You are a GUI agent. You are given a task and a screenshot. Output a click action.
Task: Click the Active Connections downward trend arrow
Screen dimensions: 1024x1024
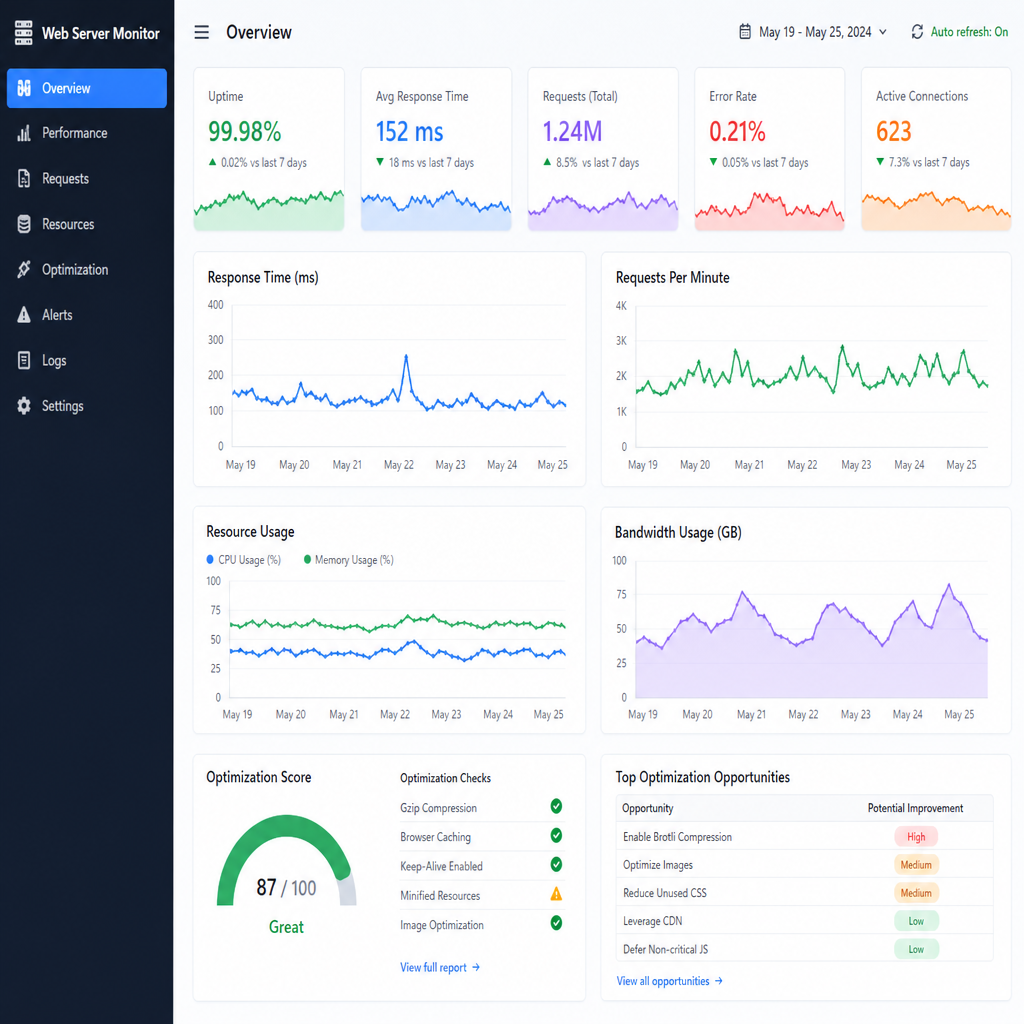point(880,161)
